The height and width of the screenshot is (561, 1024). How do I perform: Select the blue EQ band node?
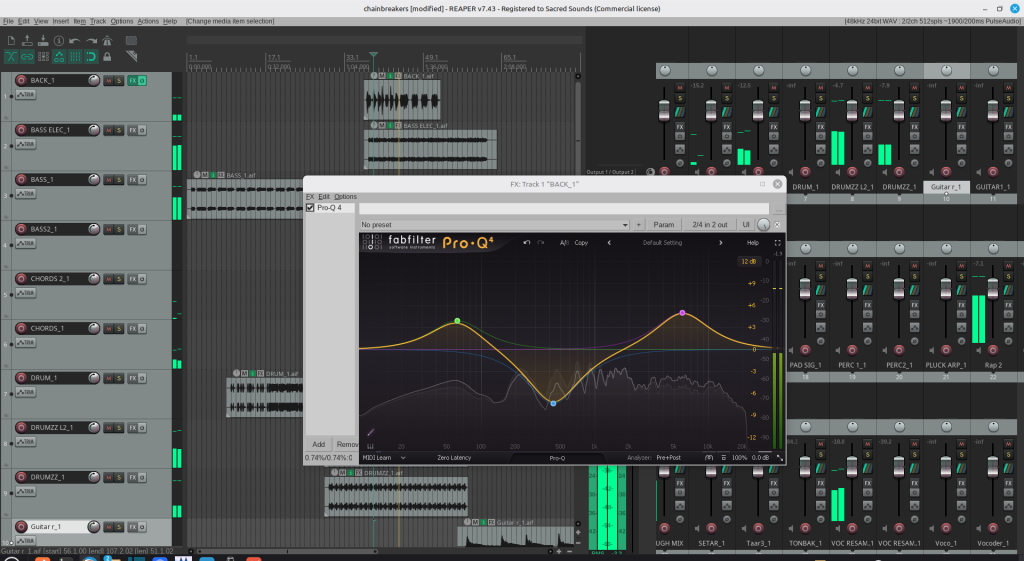(553, 404)
